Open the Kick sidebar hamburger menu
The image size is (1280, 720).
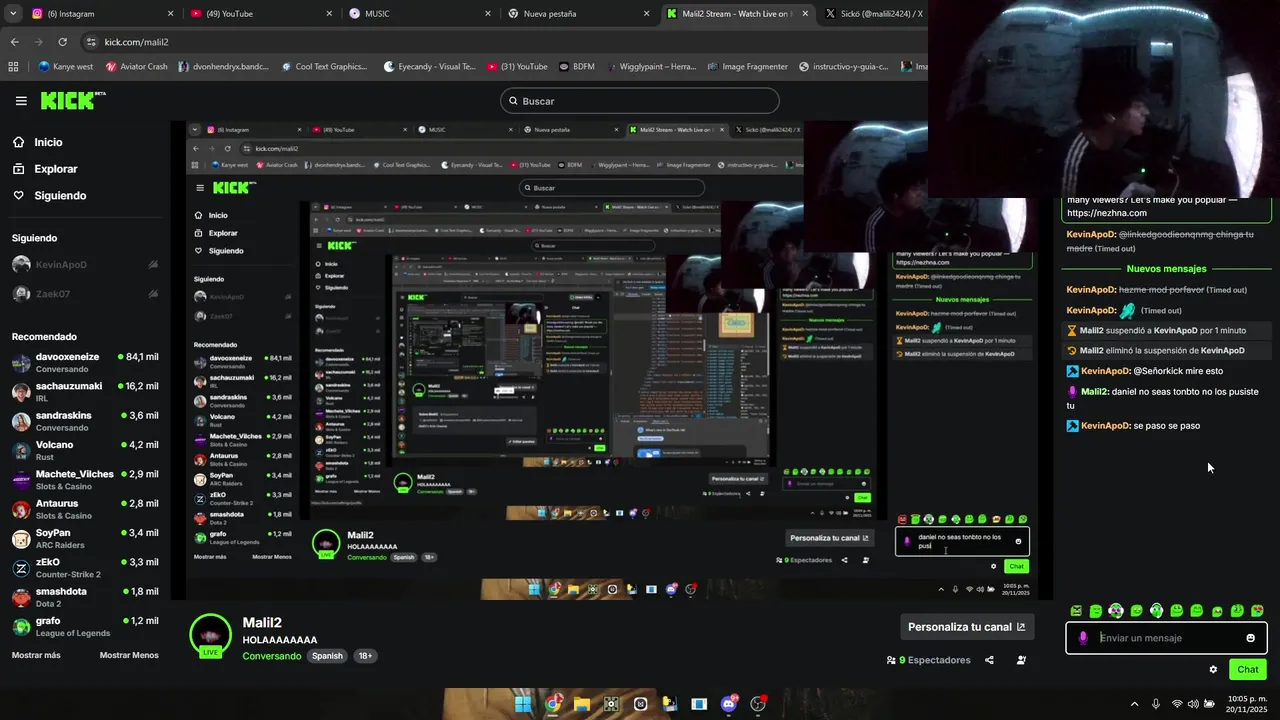[x=21, y=101]
